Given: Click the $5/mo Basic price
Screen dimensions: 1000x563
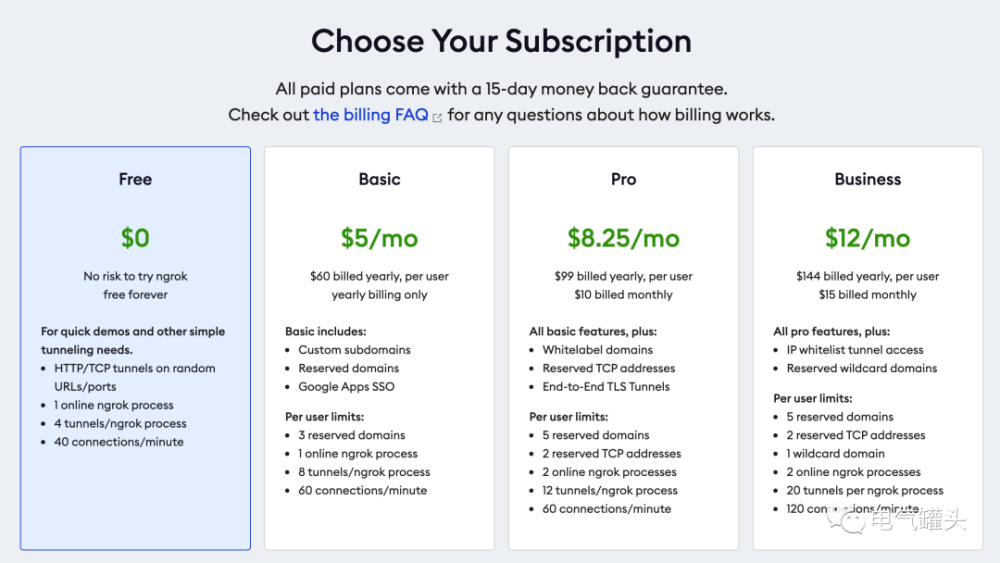Looking at the screenshot, I should coord(379,238).
